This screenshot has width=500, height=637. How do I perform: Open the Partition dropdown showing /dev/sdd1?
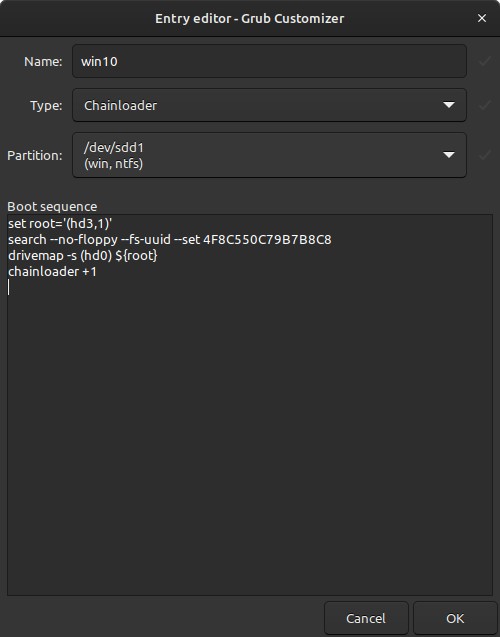point(269,155)
